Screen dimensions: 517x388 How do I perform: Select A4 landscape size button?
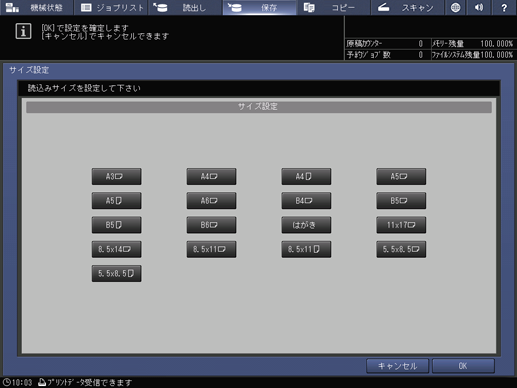point(211,176)
